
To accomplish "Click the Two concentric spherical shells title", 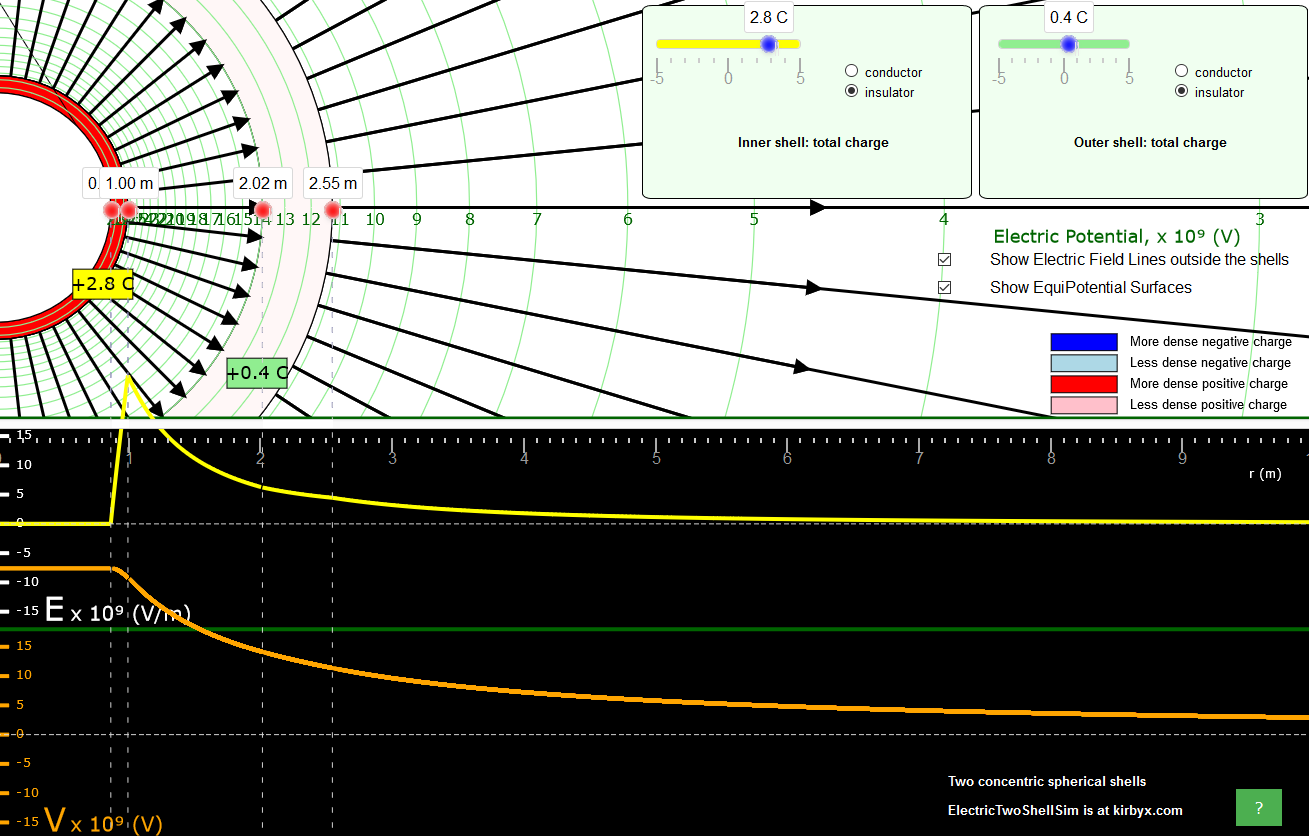I will coord(1047,781).
